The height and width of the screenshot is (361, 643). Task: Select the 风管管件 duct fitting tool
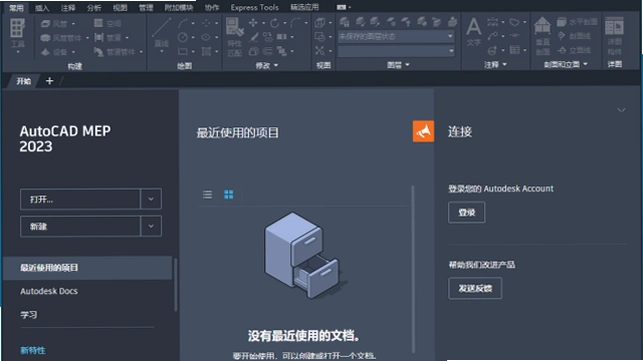click(x=61, y=38)
